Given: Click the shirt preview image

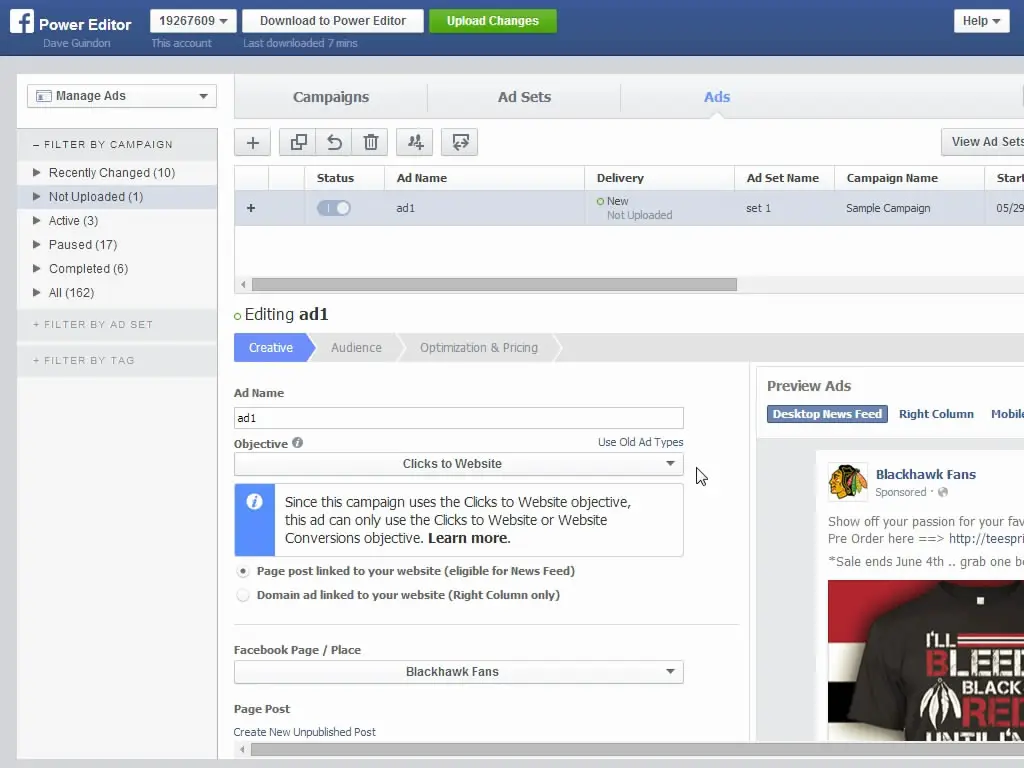Looking at the screenshot, I should [925, 660].
